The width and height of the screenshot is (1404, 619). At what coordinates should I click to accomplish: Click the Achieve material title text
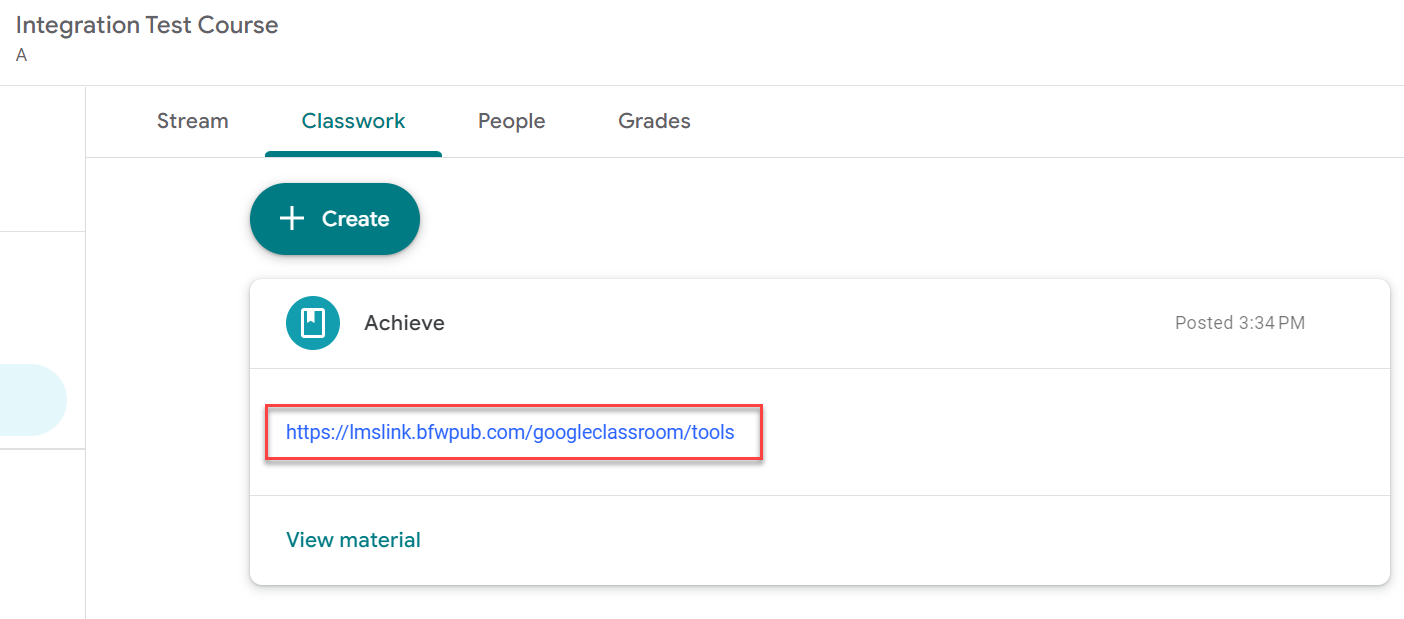(x=404, y=322)
